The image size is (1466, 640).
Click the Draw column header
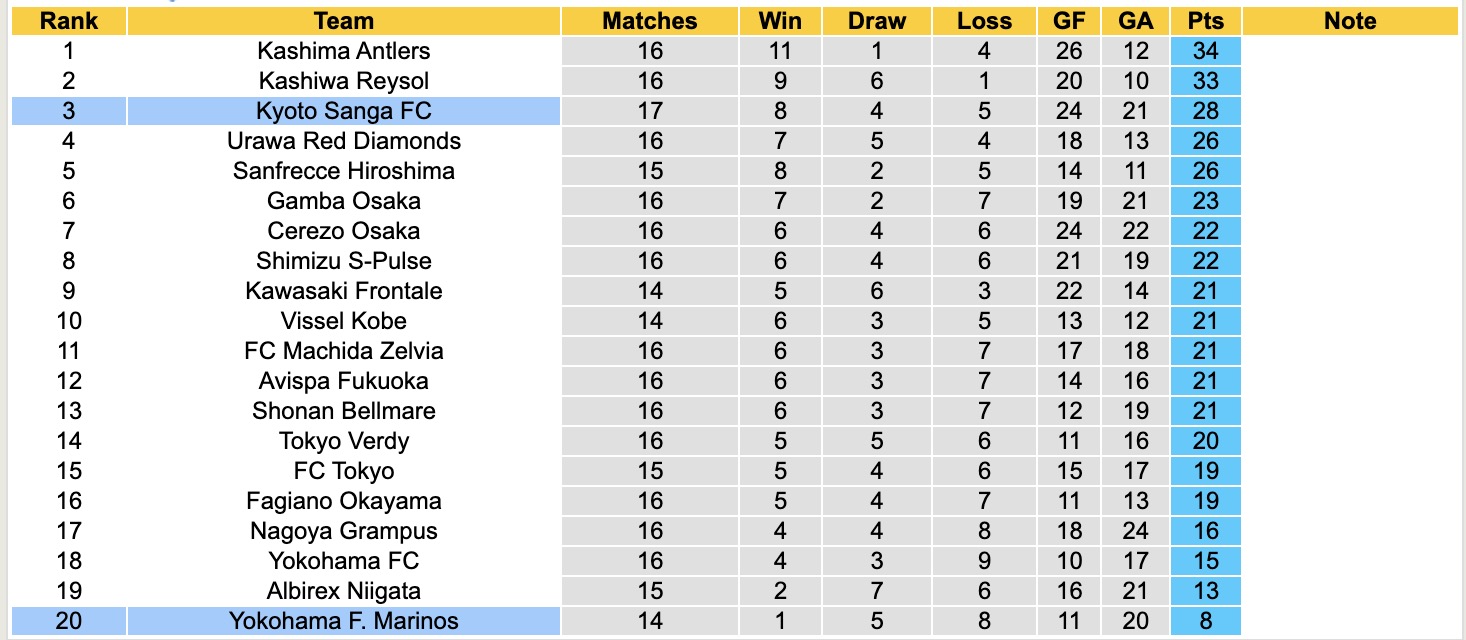(877, 21)
